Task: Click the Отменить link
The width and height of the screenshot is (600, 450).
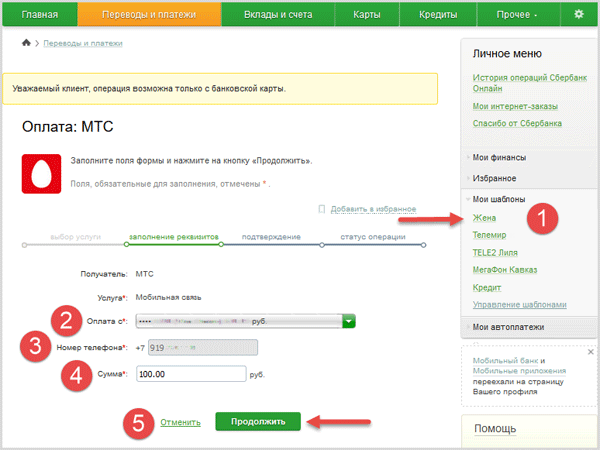Action: 180,422
